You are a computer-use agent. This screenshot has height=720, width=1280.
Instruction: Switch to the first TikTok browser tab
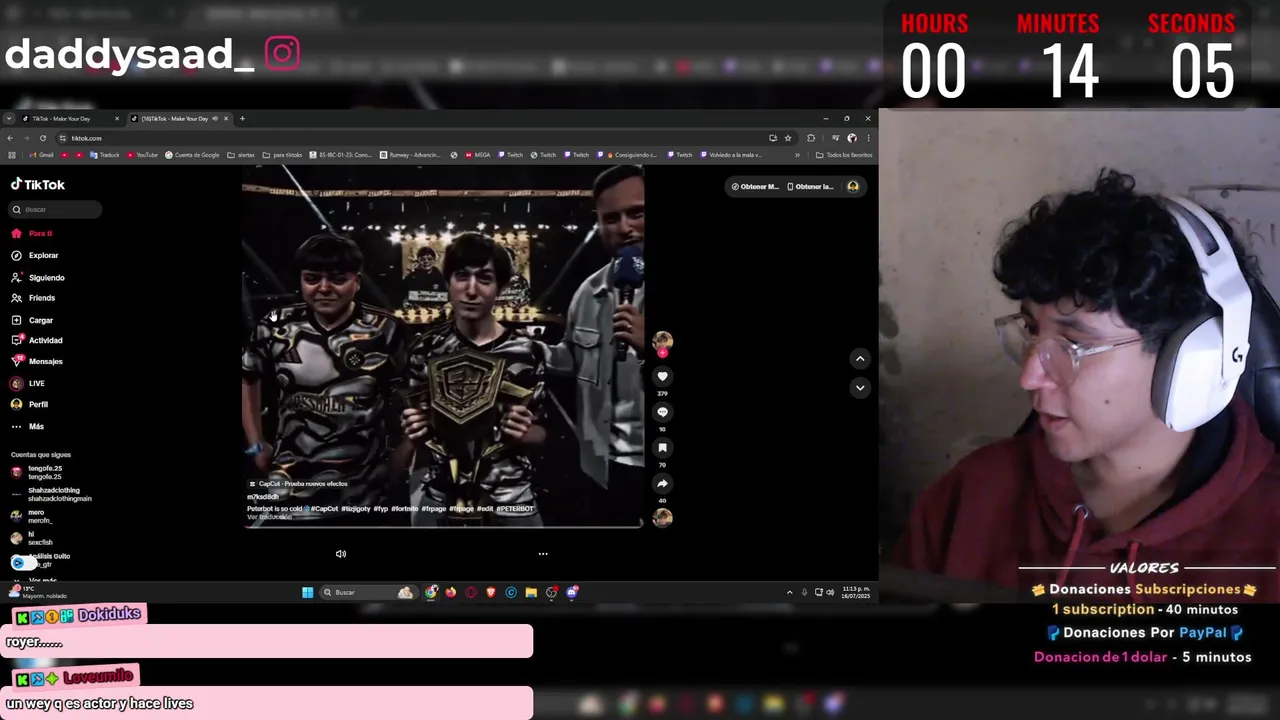click(x=70, y=119)
